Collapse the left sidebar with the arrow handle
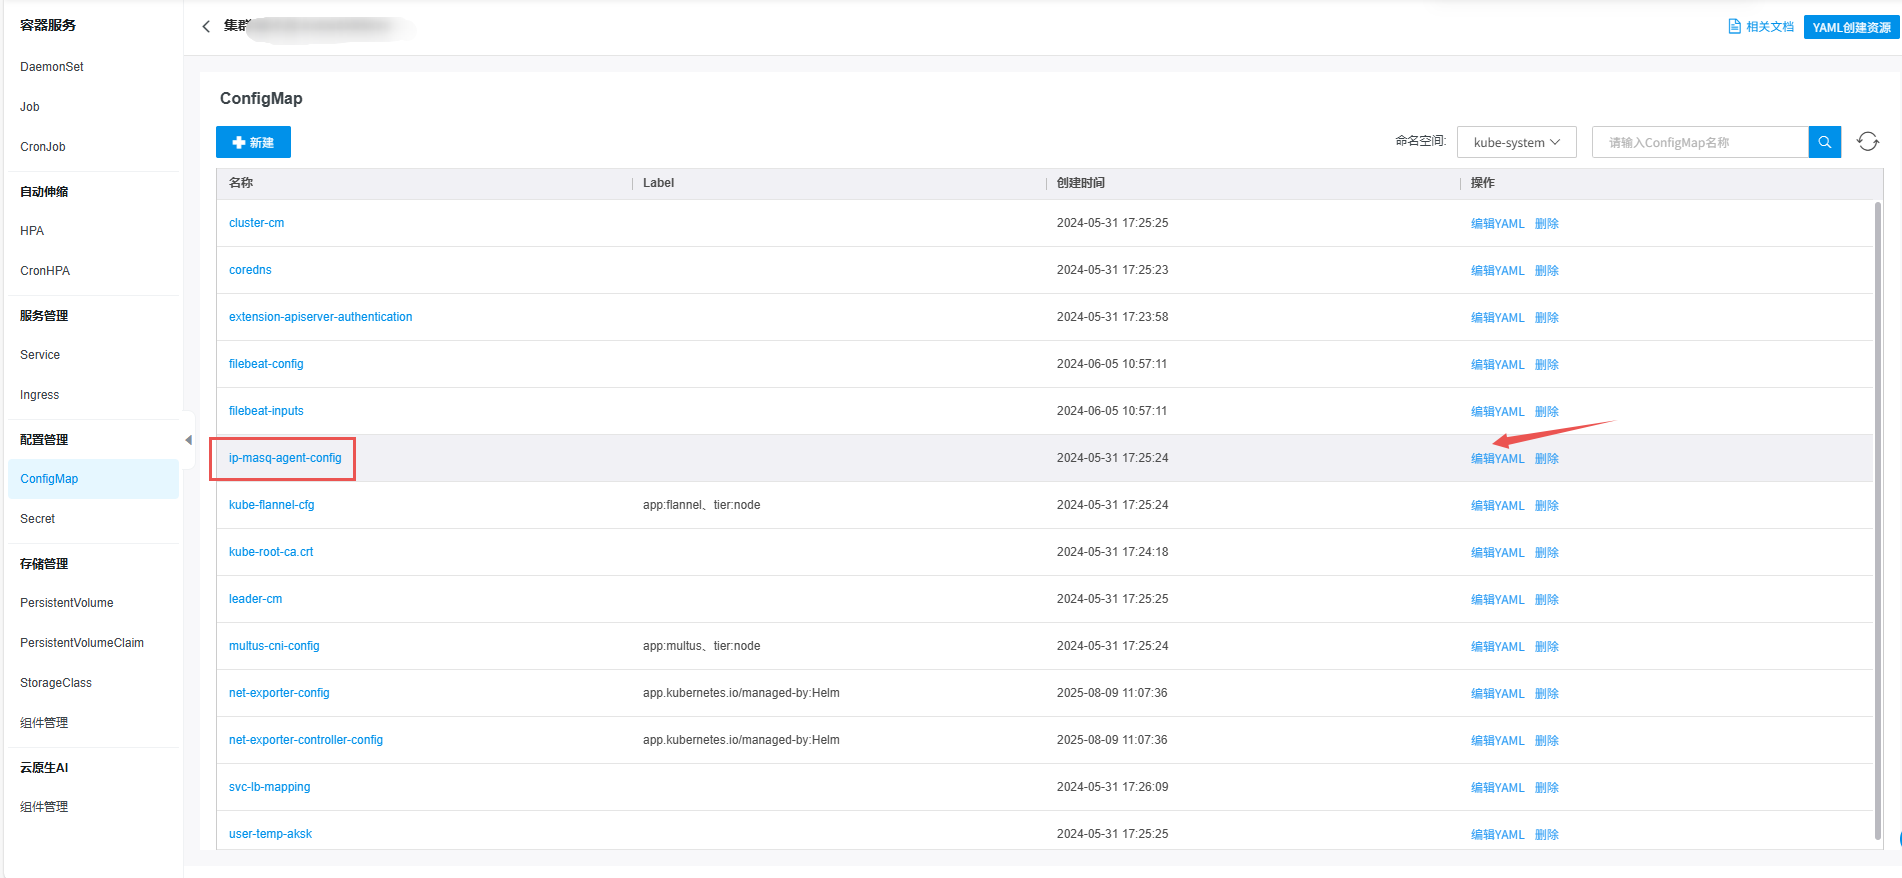This screenshot has width=1902, height=878. point(188,440)
